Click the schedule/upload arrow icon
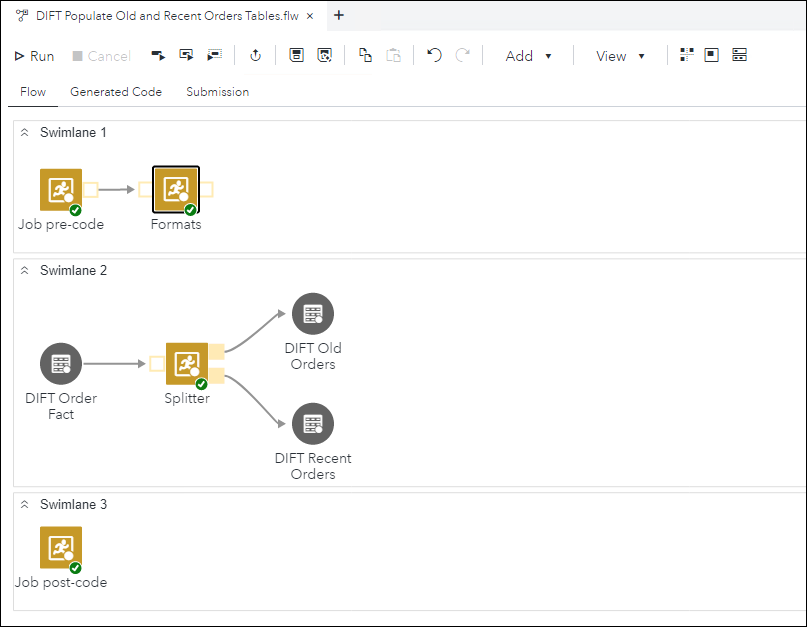 coord(255,55)
